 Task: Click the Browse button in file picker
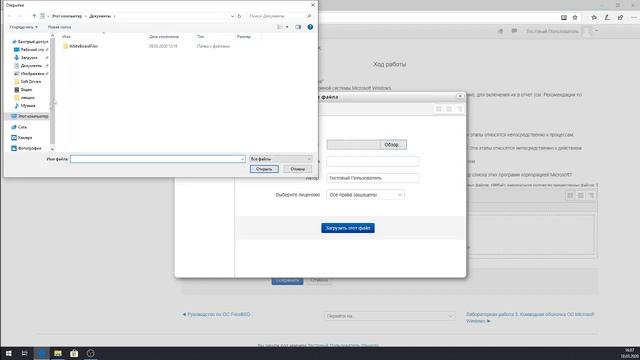pyautogui.click(x=393, y=144)
